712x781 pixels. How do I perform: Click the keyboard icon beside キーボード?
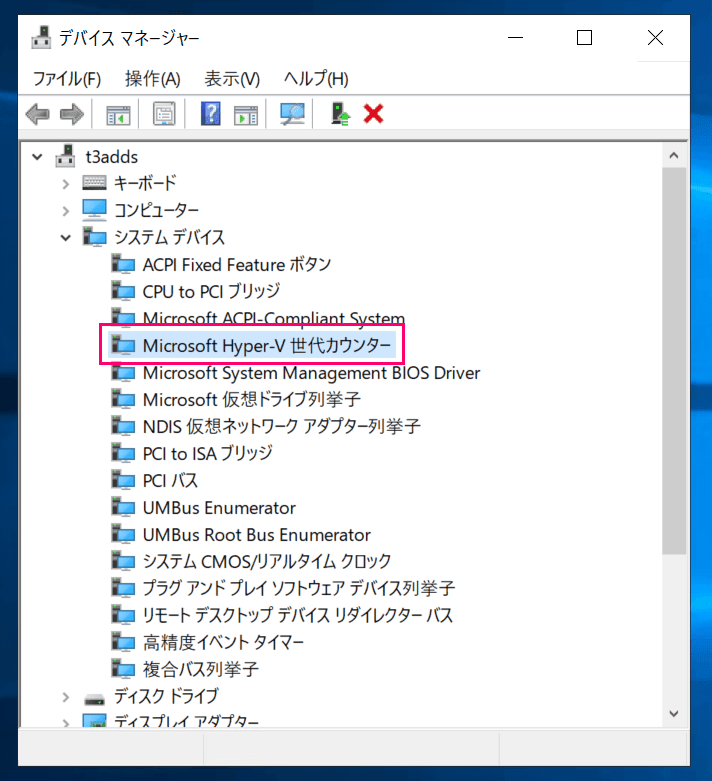(94, 182)
